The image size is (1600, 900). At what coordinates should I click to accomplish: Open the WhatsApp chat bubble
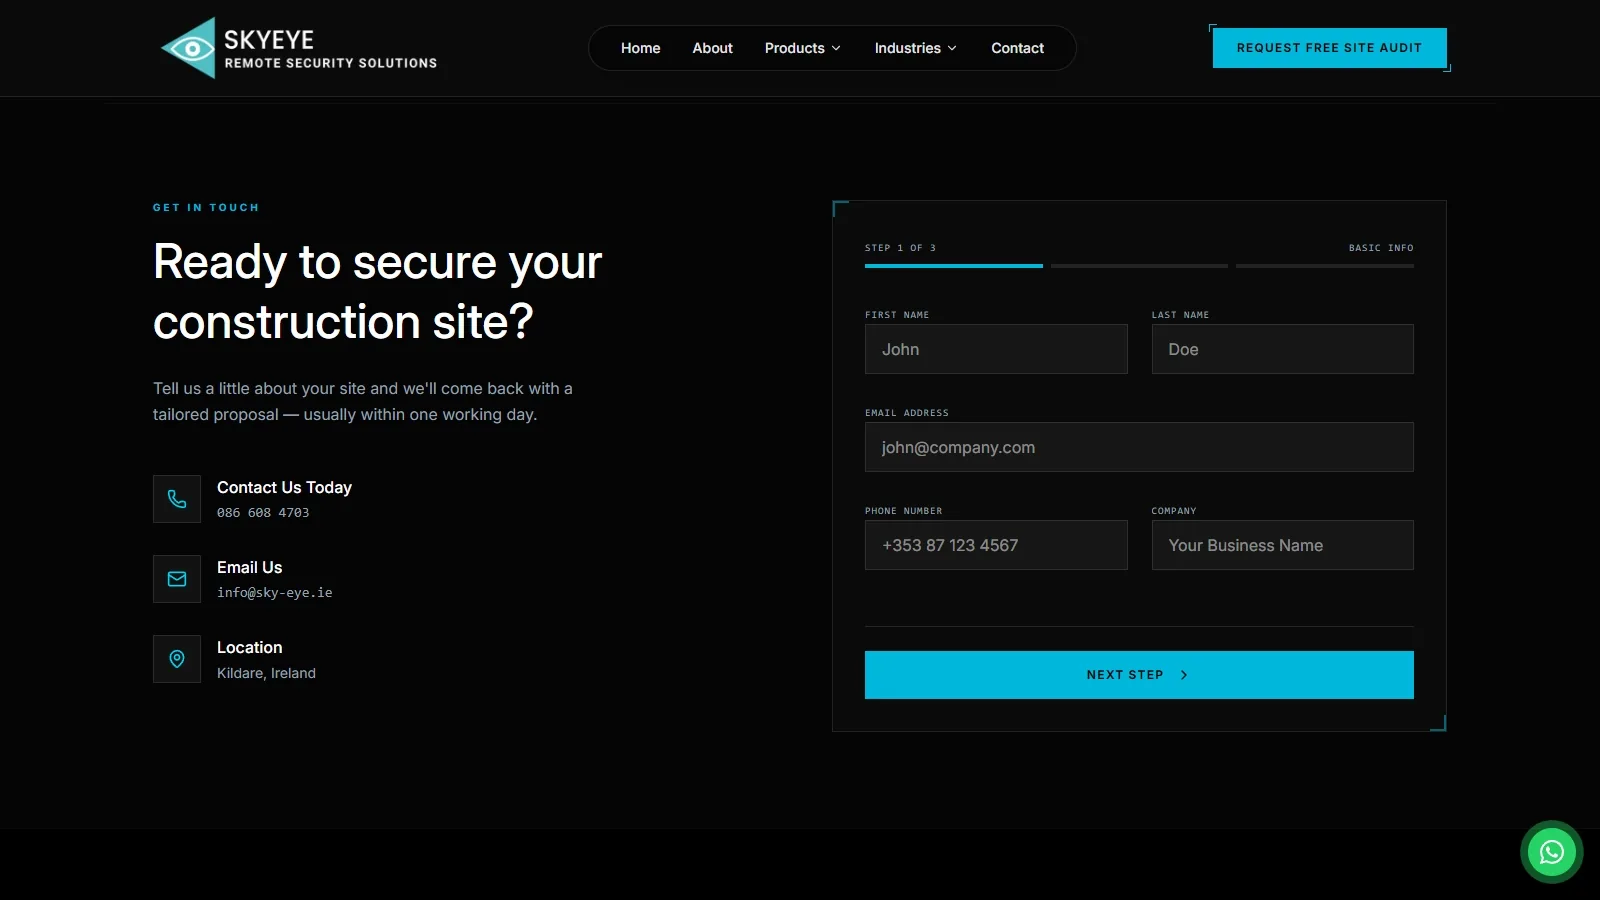coord(1551,852)
